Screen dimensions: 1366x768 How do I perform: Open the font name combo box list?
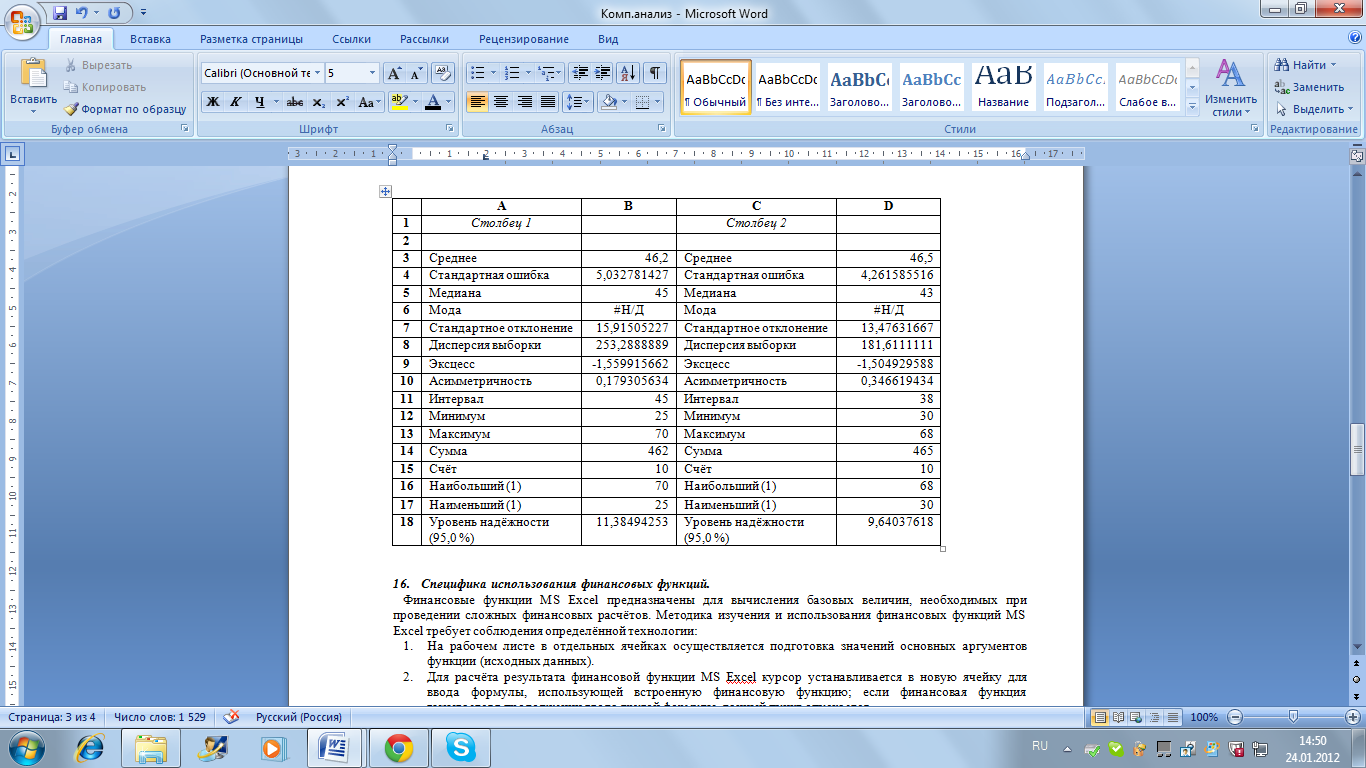pyautogui.click(x=317, y=73)
